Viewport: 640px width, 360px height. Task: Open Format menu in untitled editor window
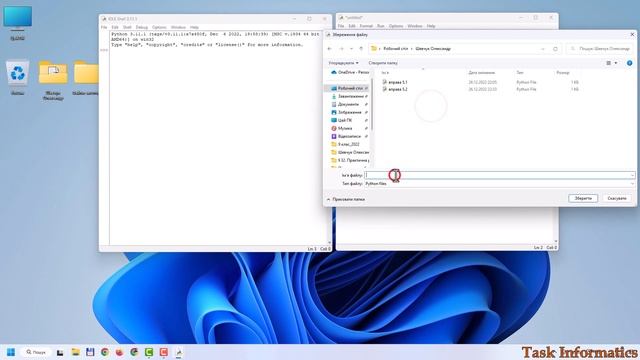pyautogui.click(x=366, y=26)
